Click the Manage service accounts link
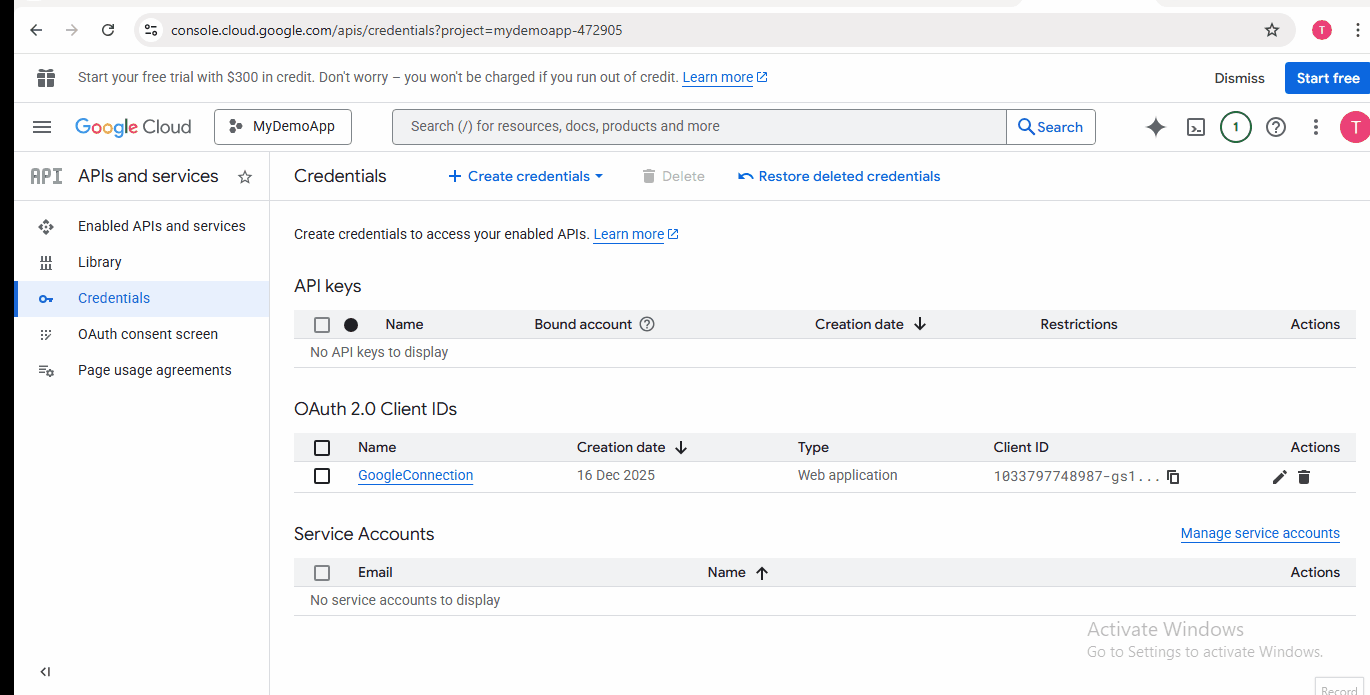The height and width of the screenshot is (695, 1370). 1259,533
